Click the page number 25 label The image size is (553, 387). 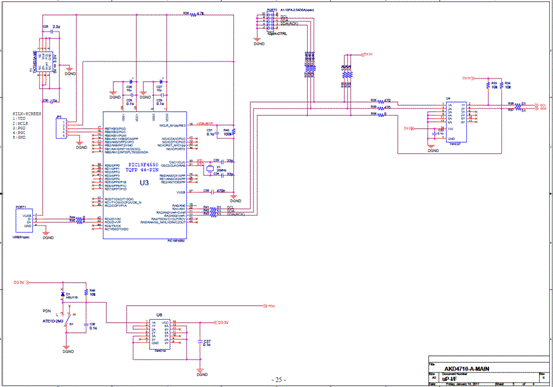click(279, 380)
